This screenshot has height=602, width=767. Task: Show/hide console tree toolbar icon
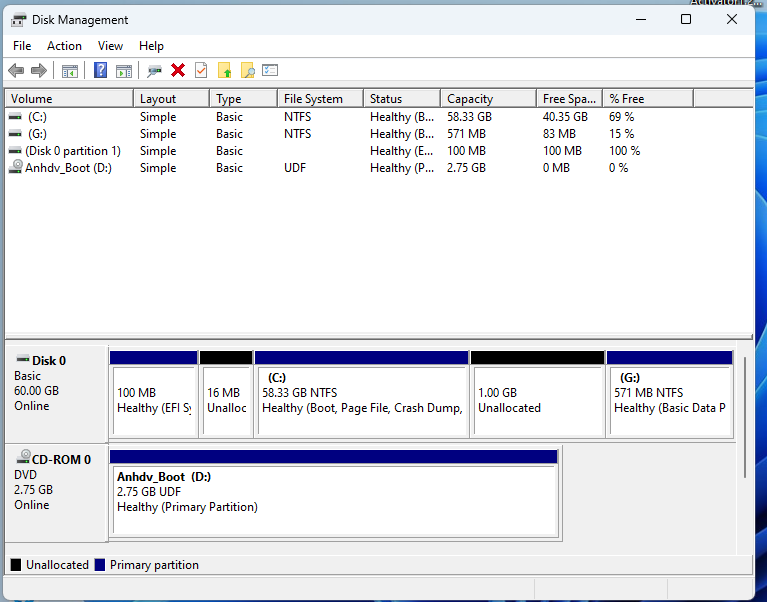pos(69,71)
